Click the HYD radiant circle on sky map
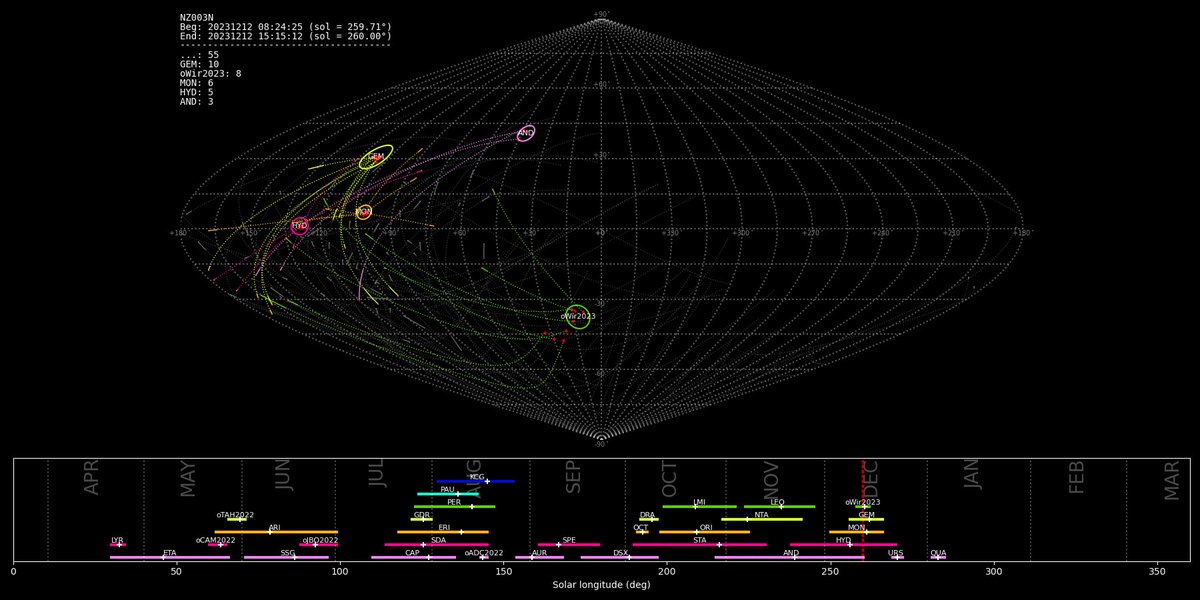 [299, 226]
